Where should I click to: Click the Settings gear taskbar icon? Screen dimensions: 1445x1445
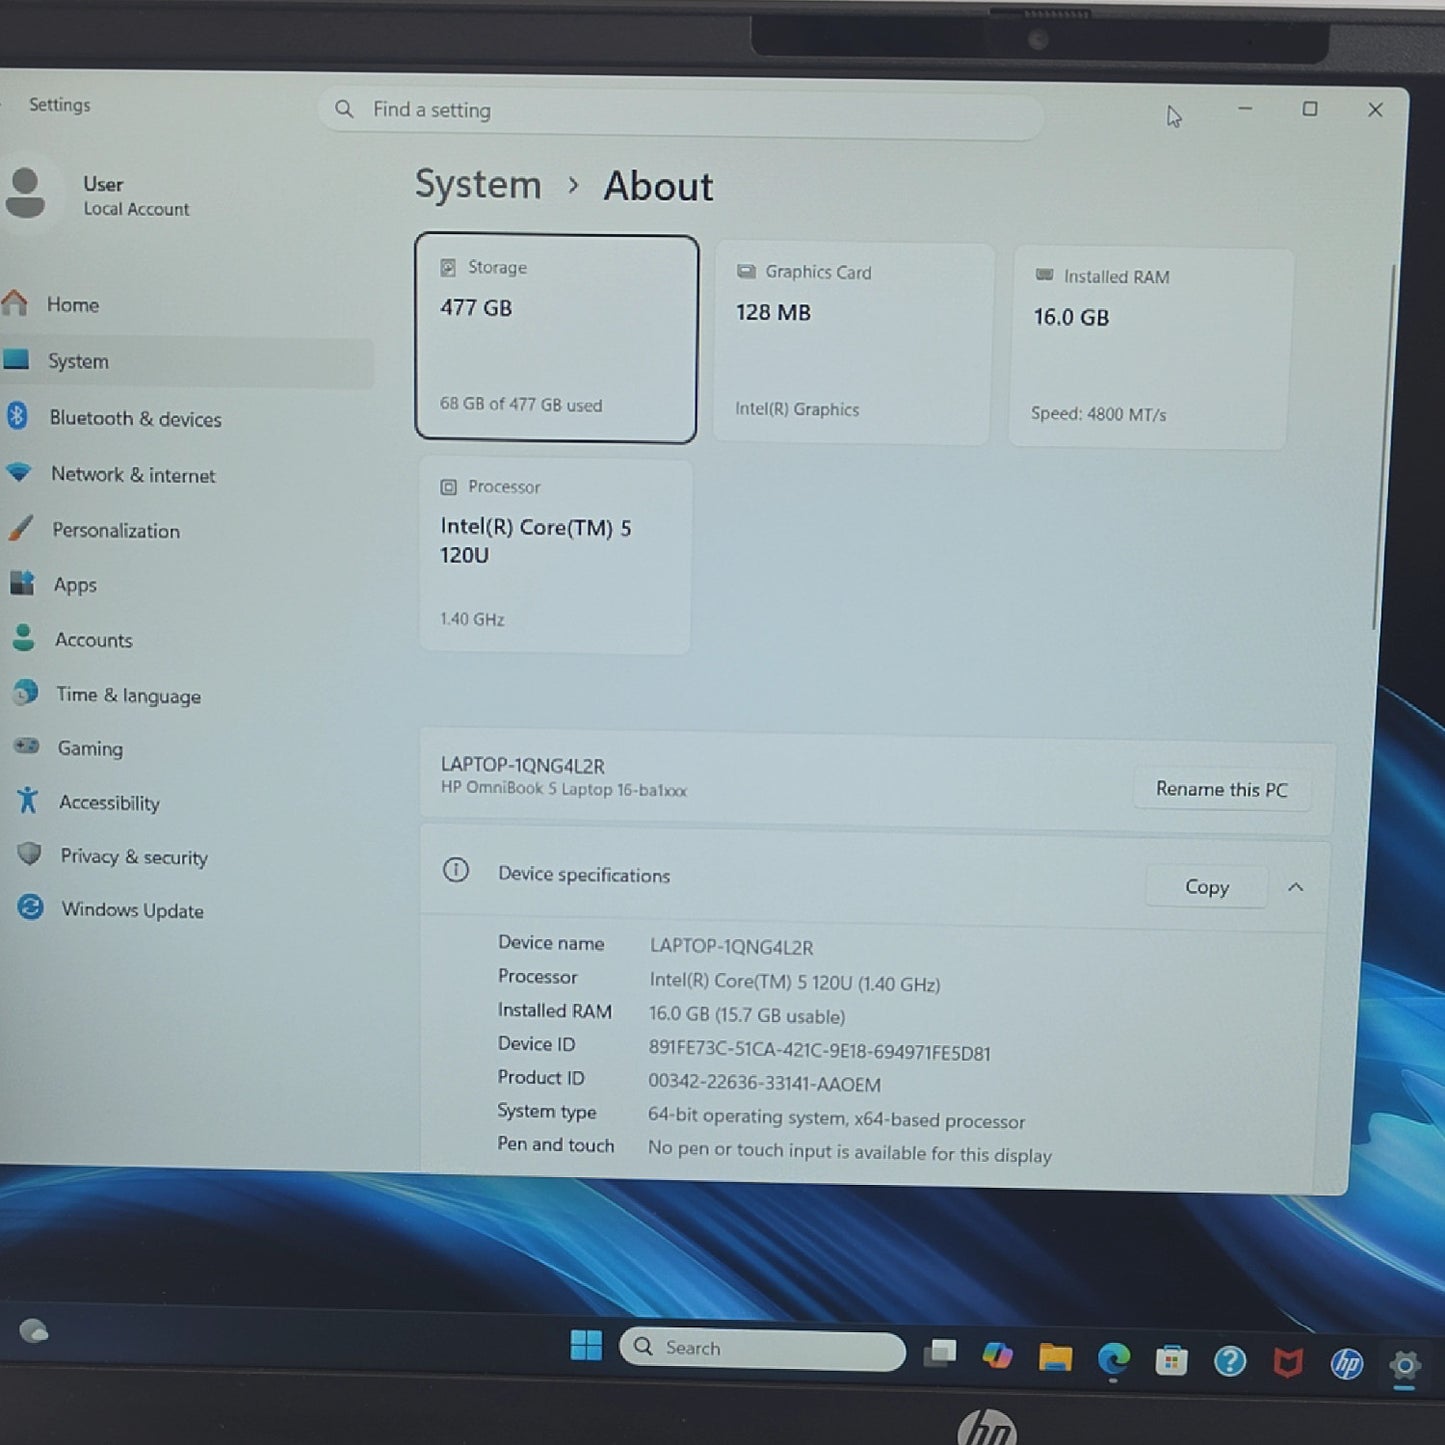(x=1405, y=1366)
